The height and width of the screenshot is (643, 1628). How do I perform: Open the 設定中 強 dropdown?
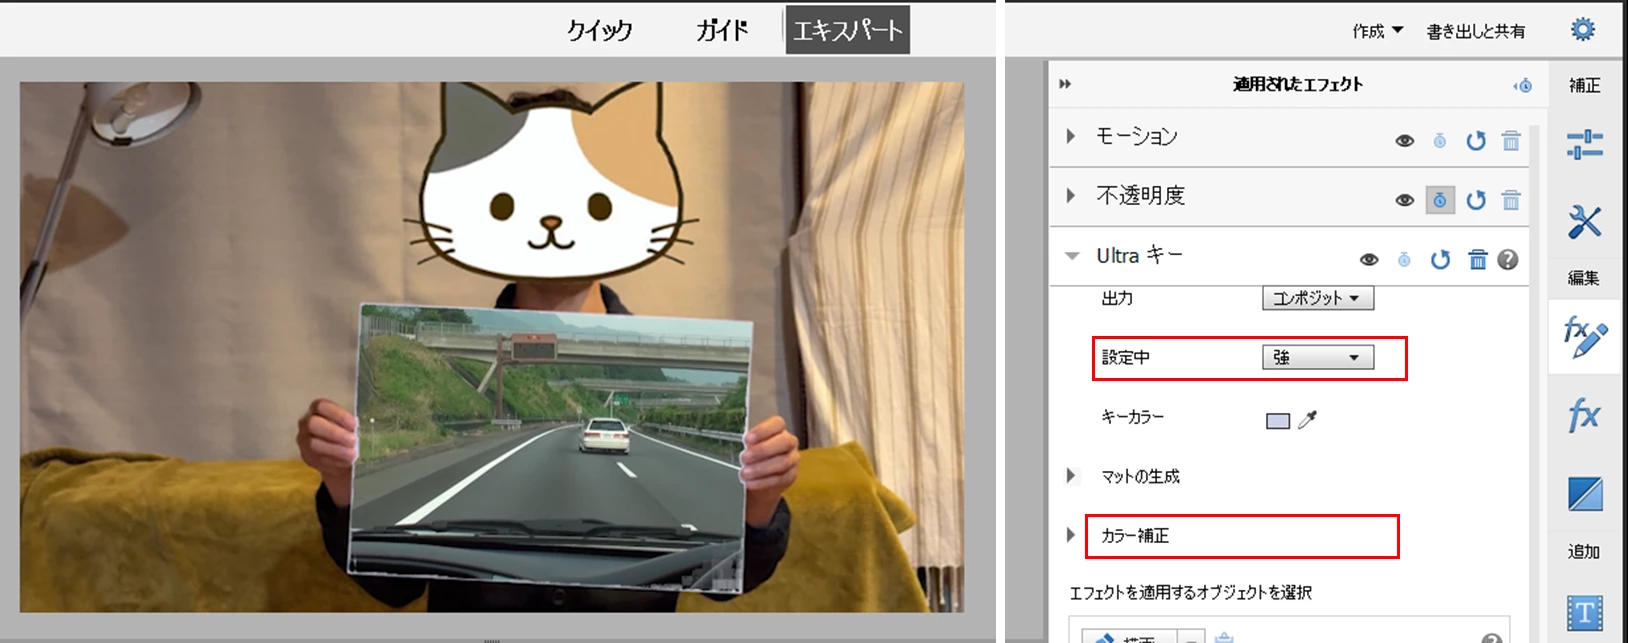point(1317,357)
